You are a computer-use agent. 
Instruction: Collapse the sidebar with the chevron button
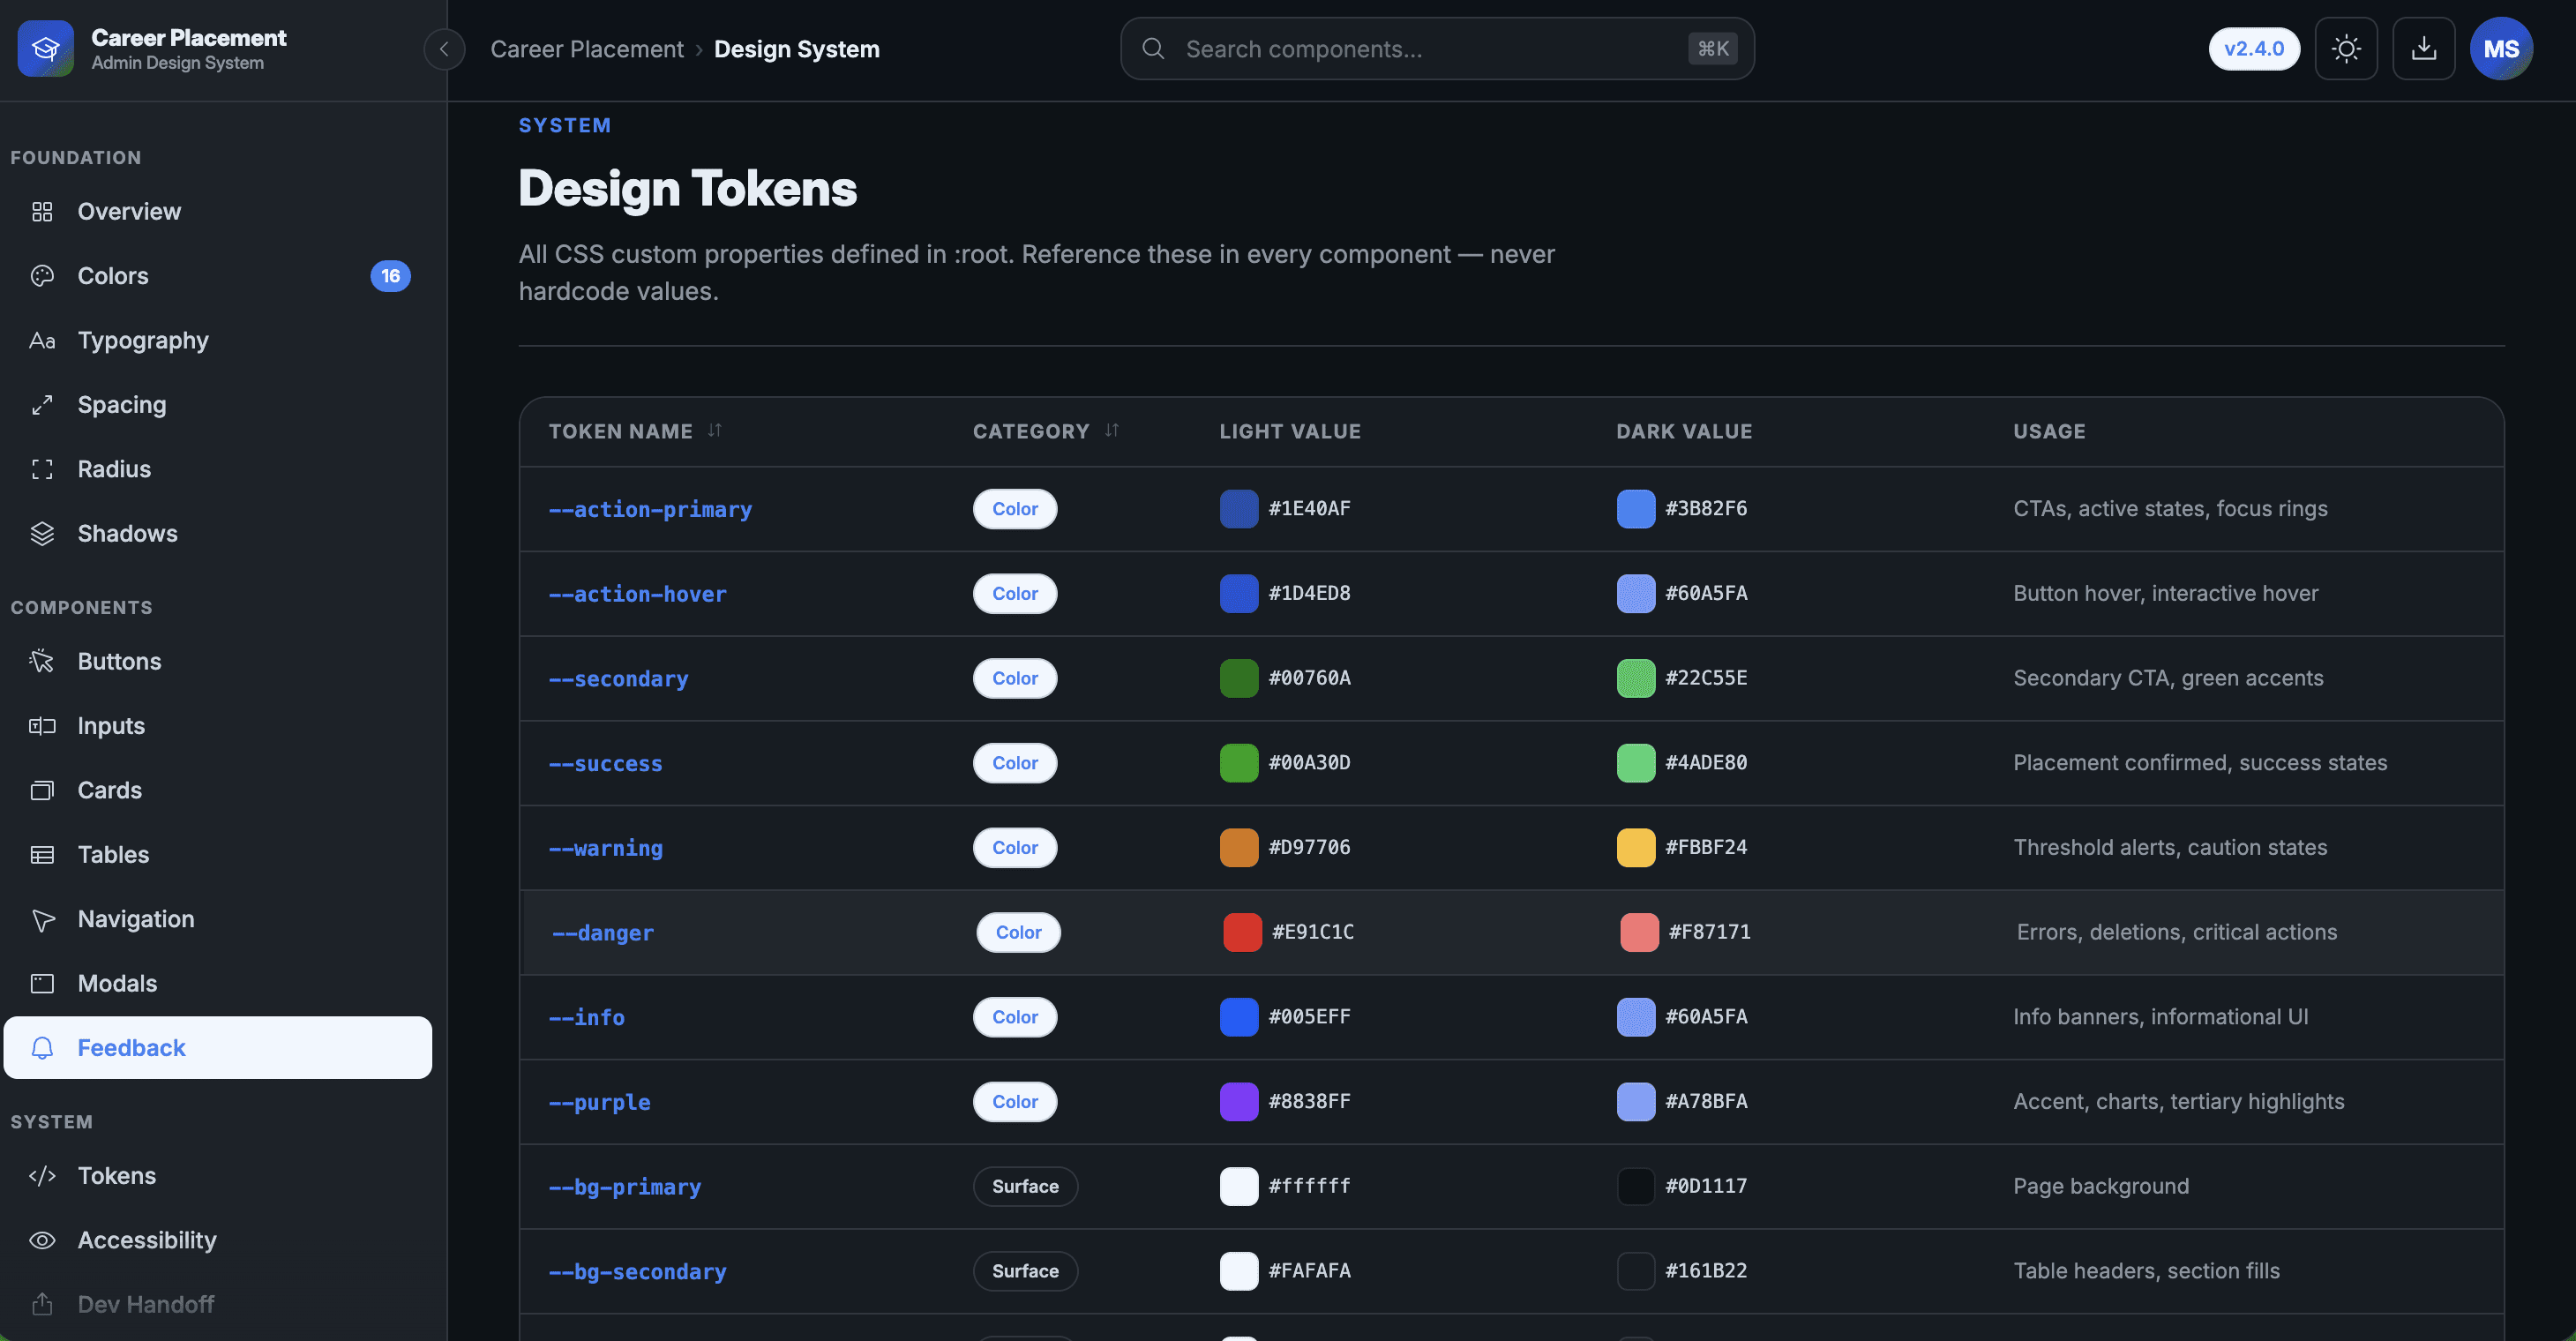tap(444, 49)
